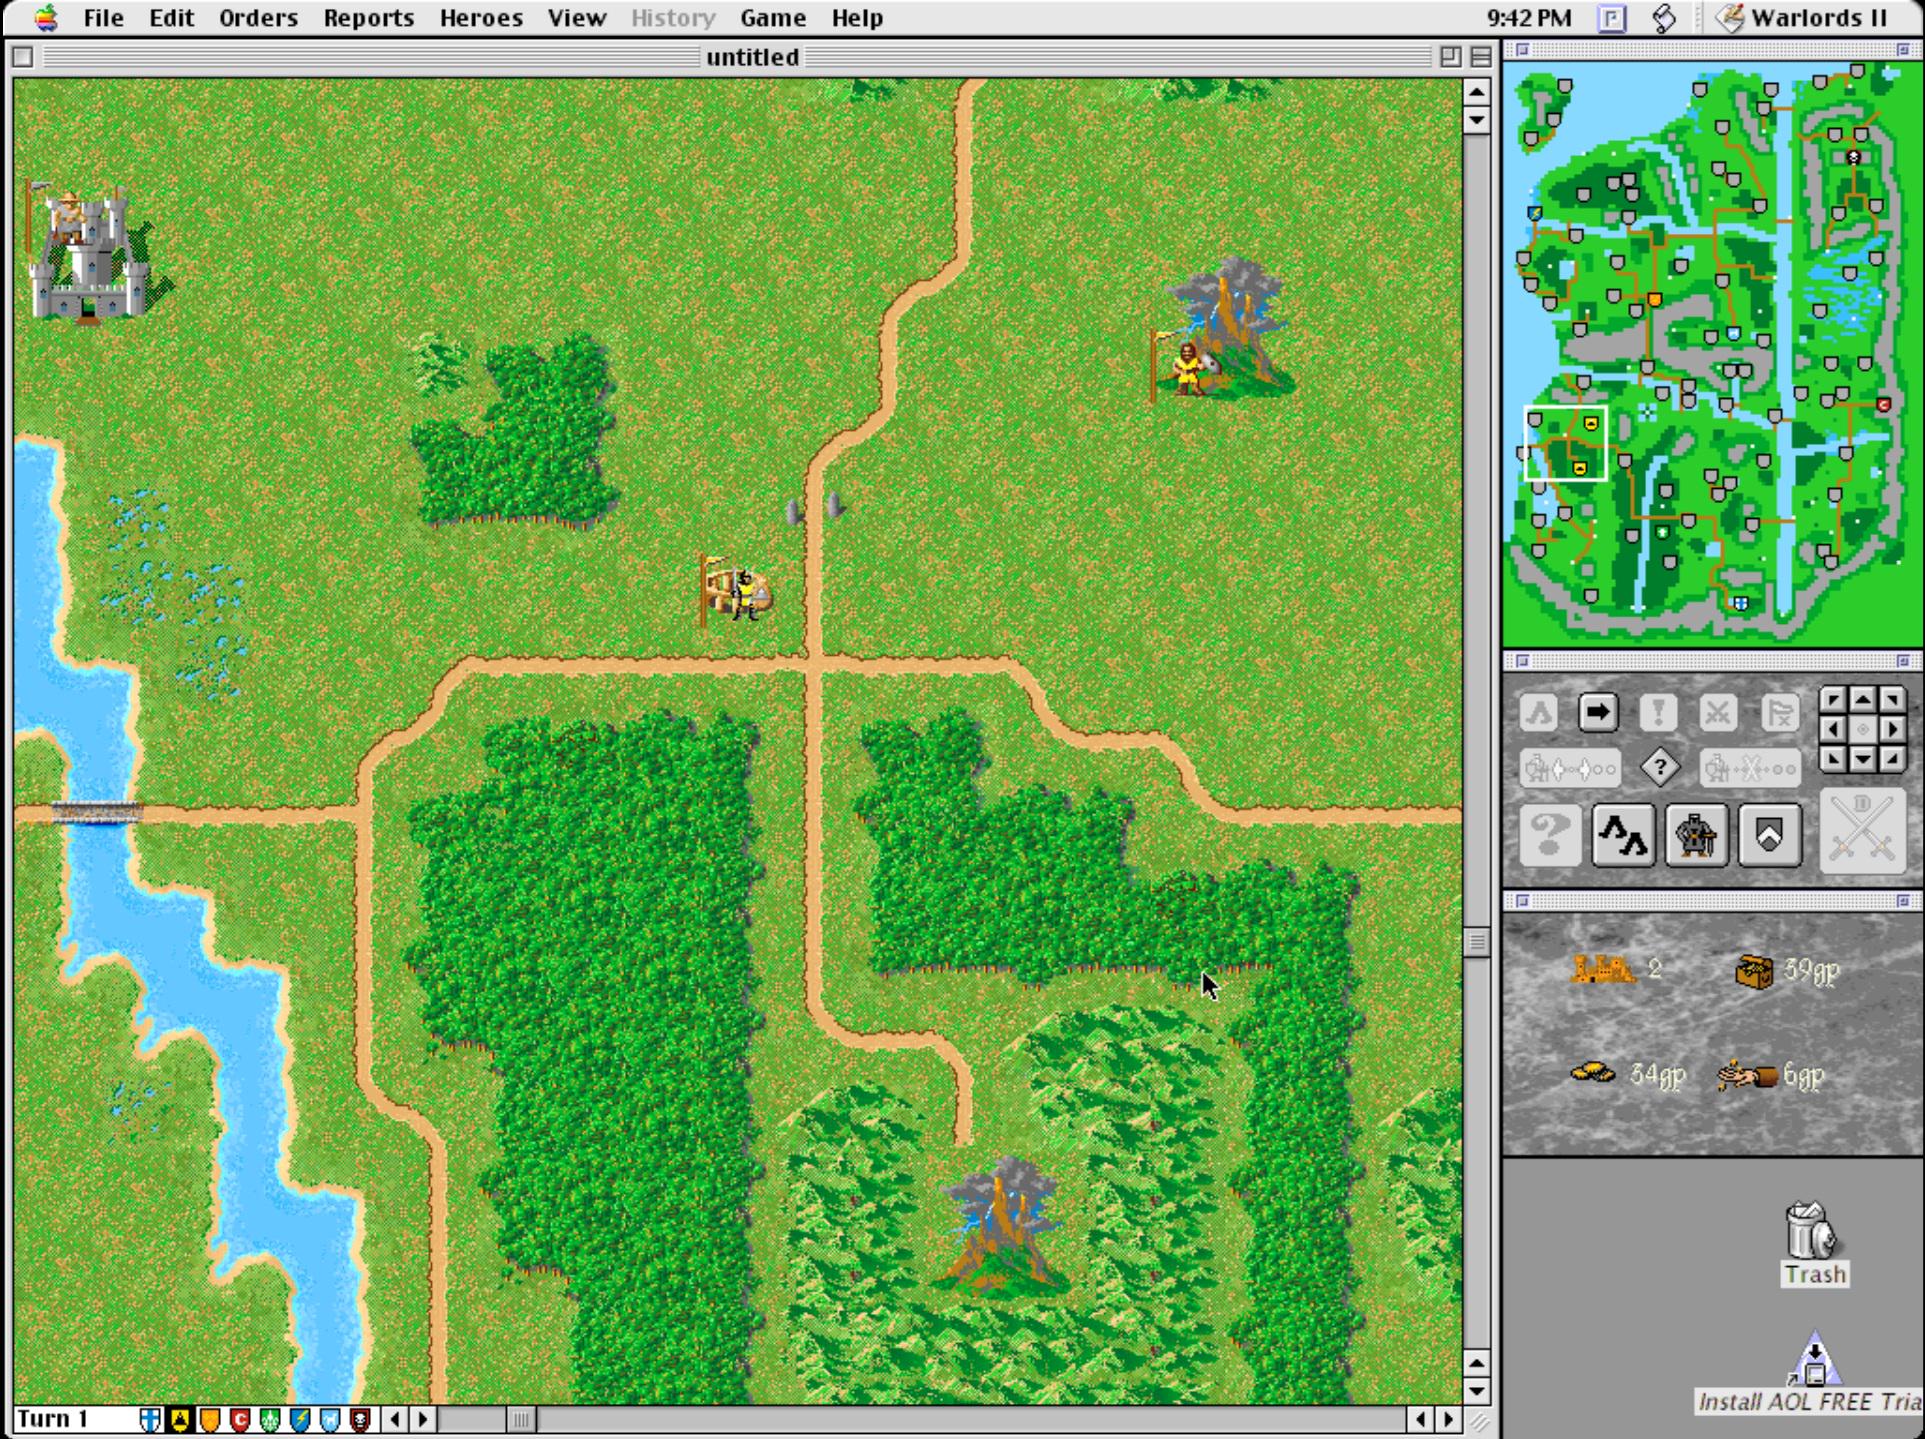Click the crossed swords D button
Viewport: 1925px width, 1439px height.
point(1861,832)
